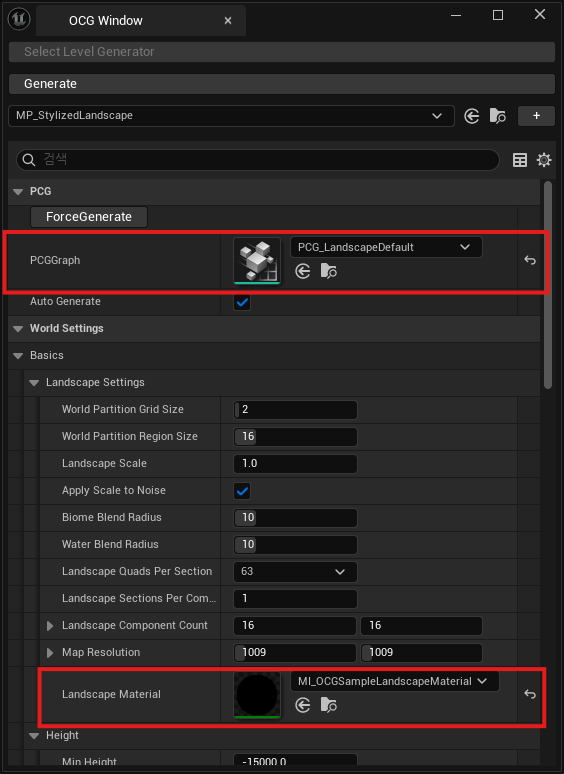Click the Min Height value field
This screenshot has height=774, width=564.
[295, 760]
